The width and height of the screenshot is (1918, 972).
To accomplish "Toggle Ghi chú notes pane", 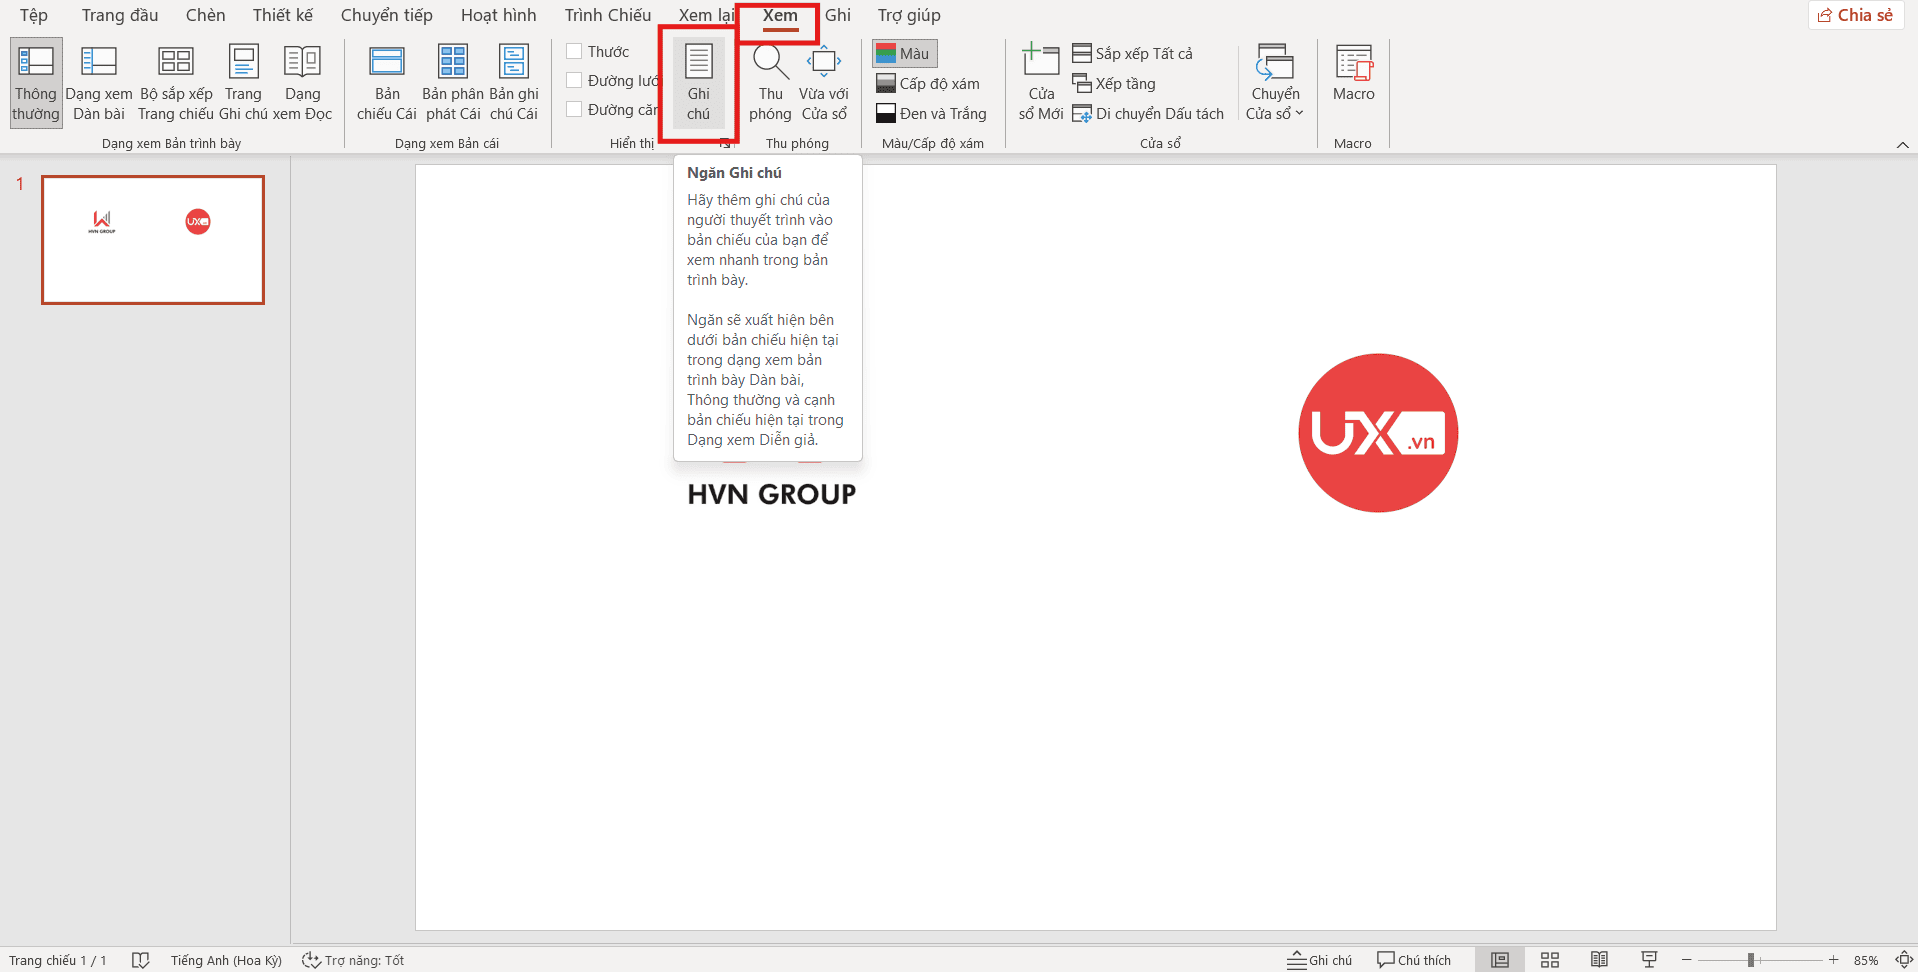I will (x=698, y=80).
